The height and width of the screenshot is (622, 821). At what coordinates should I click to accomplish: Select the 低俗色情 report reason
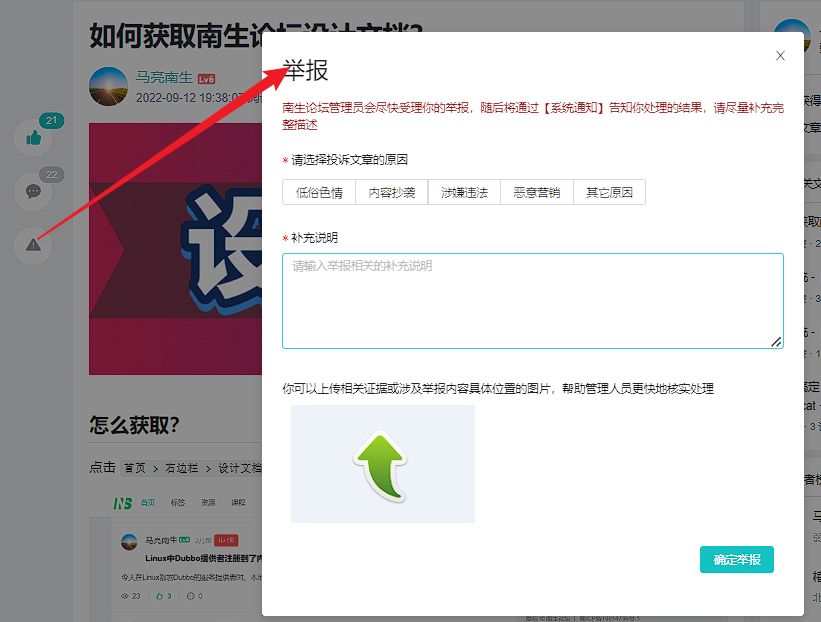(320, 191)
